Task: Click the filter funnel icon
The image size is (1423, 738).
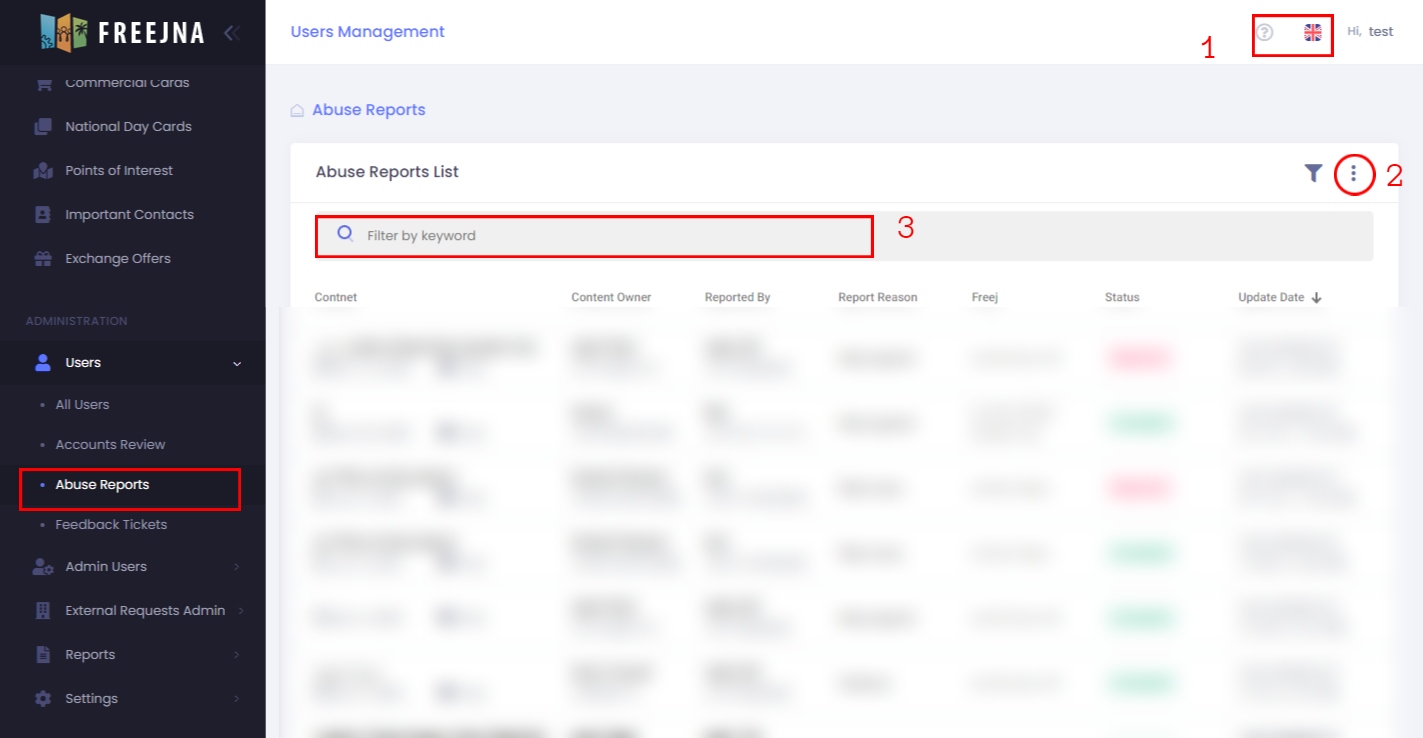Action: [x=1313, y=173]
